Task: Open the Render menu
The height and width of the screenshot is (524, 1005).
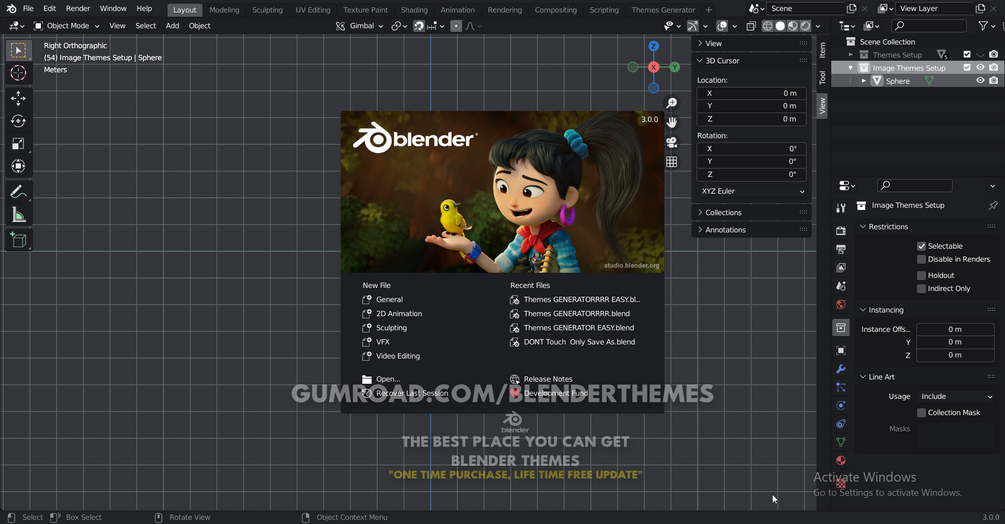Action: [x=78, y=9]
